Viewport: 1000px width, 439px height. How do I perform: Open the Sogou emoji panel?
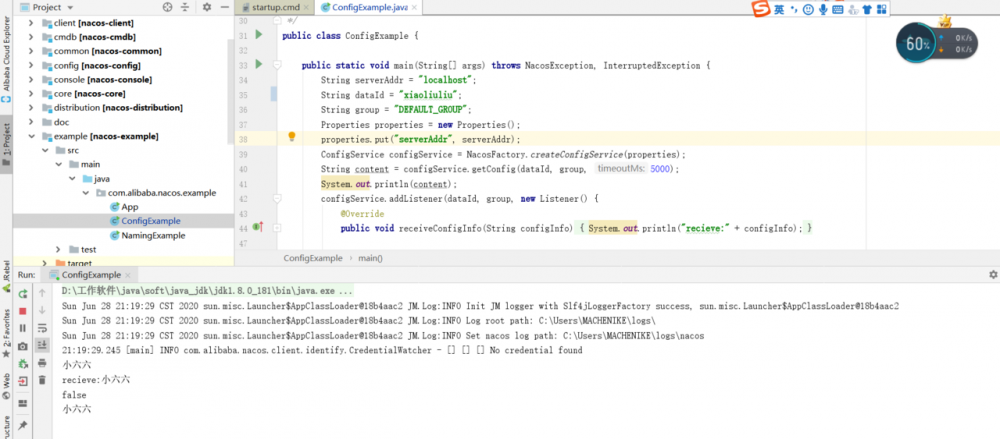tap(808, 10)
